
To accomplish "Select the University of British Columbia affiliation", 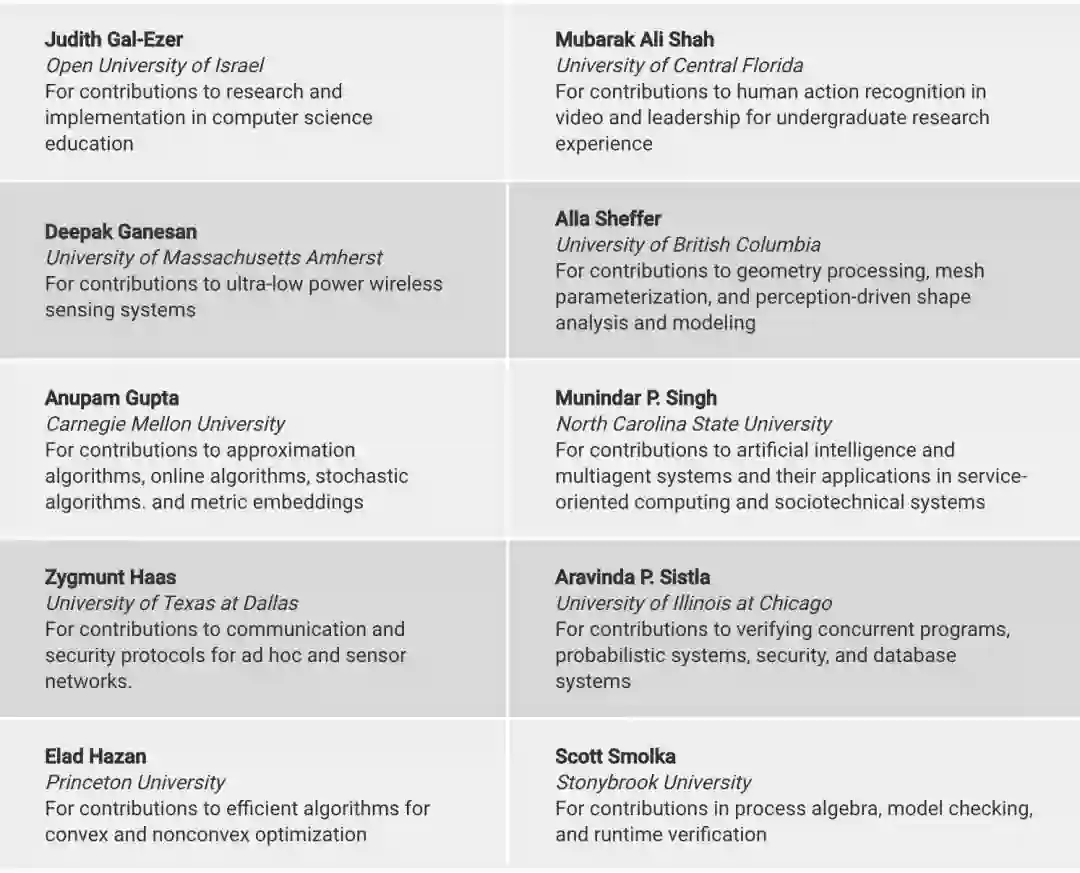I will click(x=688, y=244).
